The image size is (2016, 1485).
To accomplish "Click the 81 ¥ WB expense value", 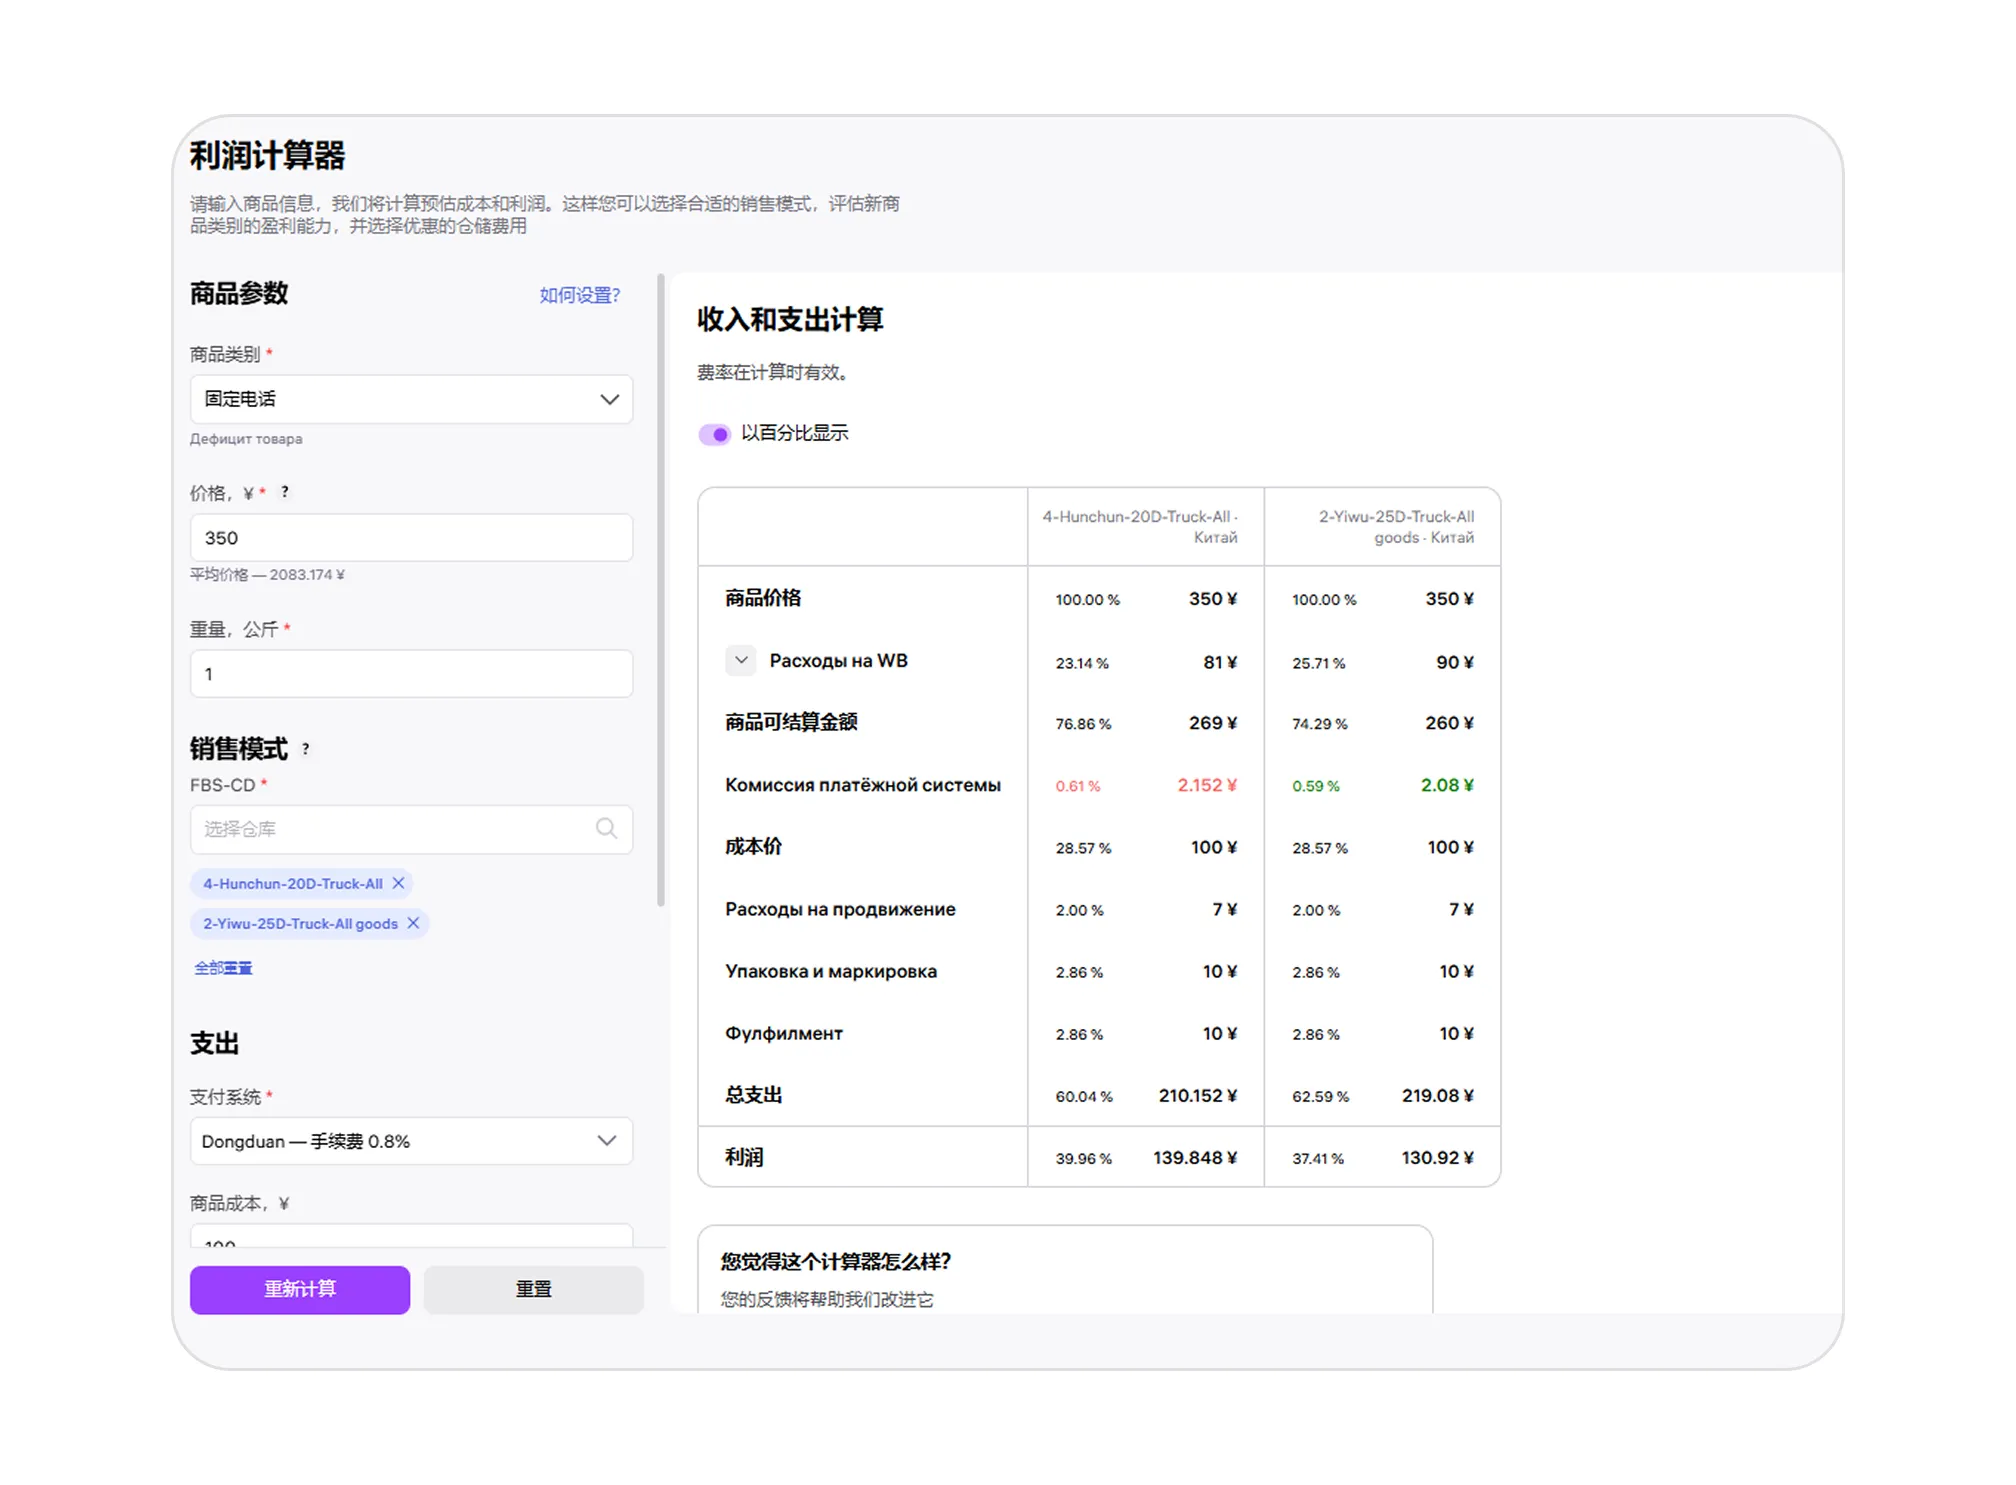I will pos(1220,663).
